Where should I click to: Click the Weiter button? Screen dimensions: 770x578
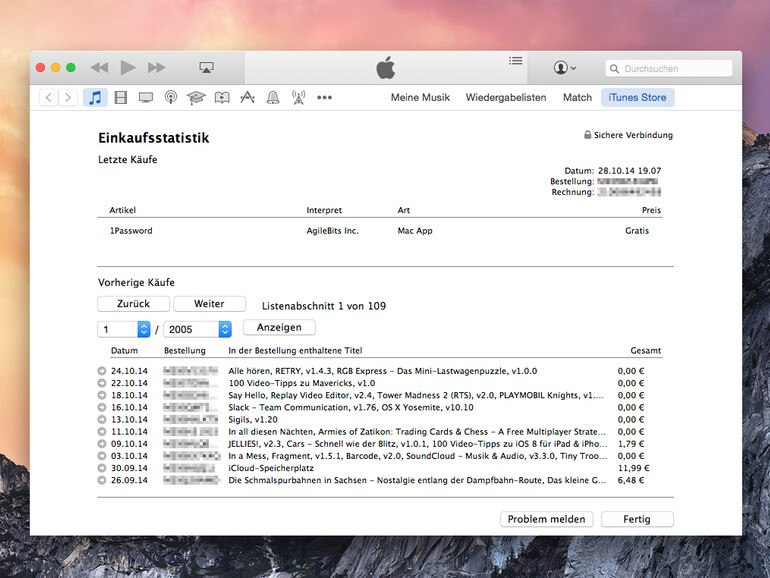point(209,304)
